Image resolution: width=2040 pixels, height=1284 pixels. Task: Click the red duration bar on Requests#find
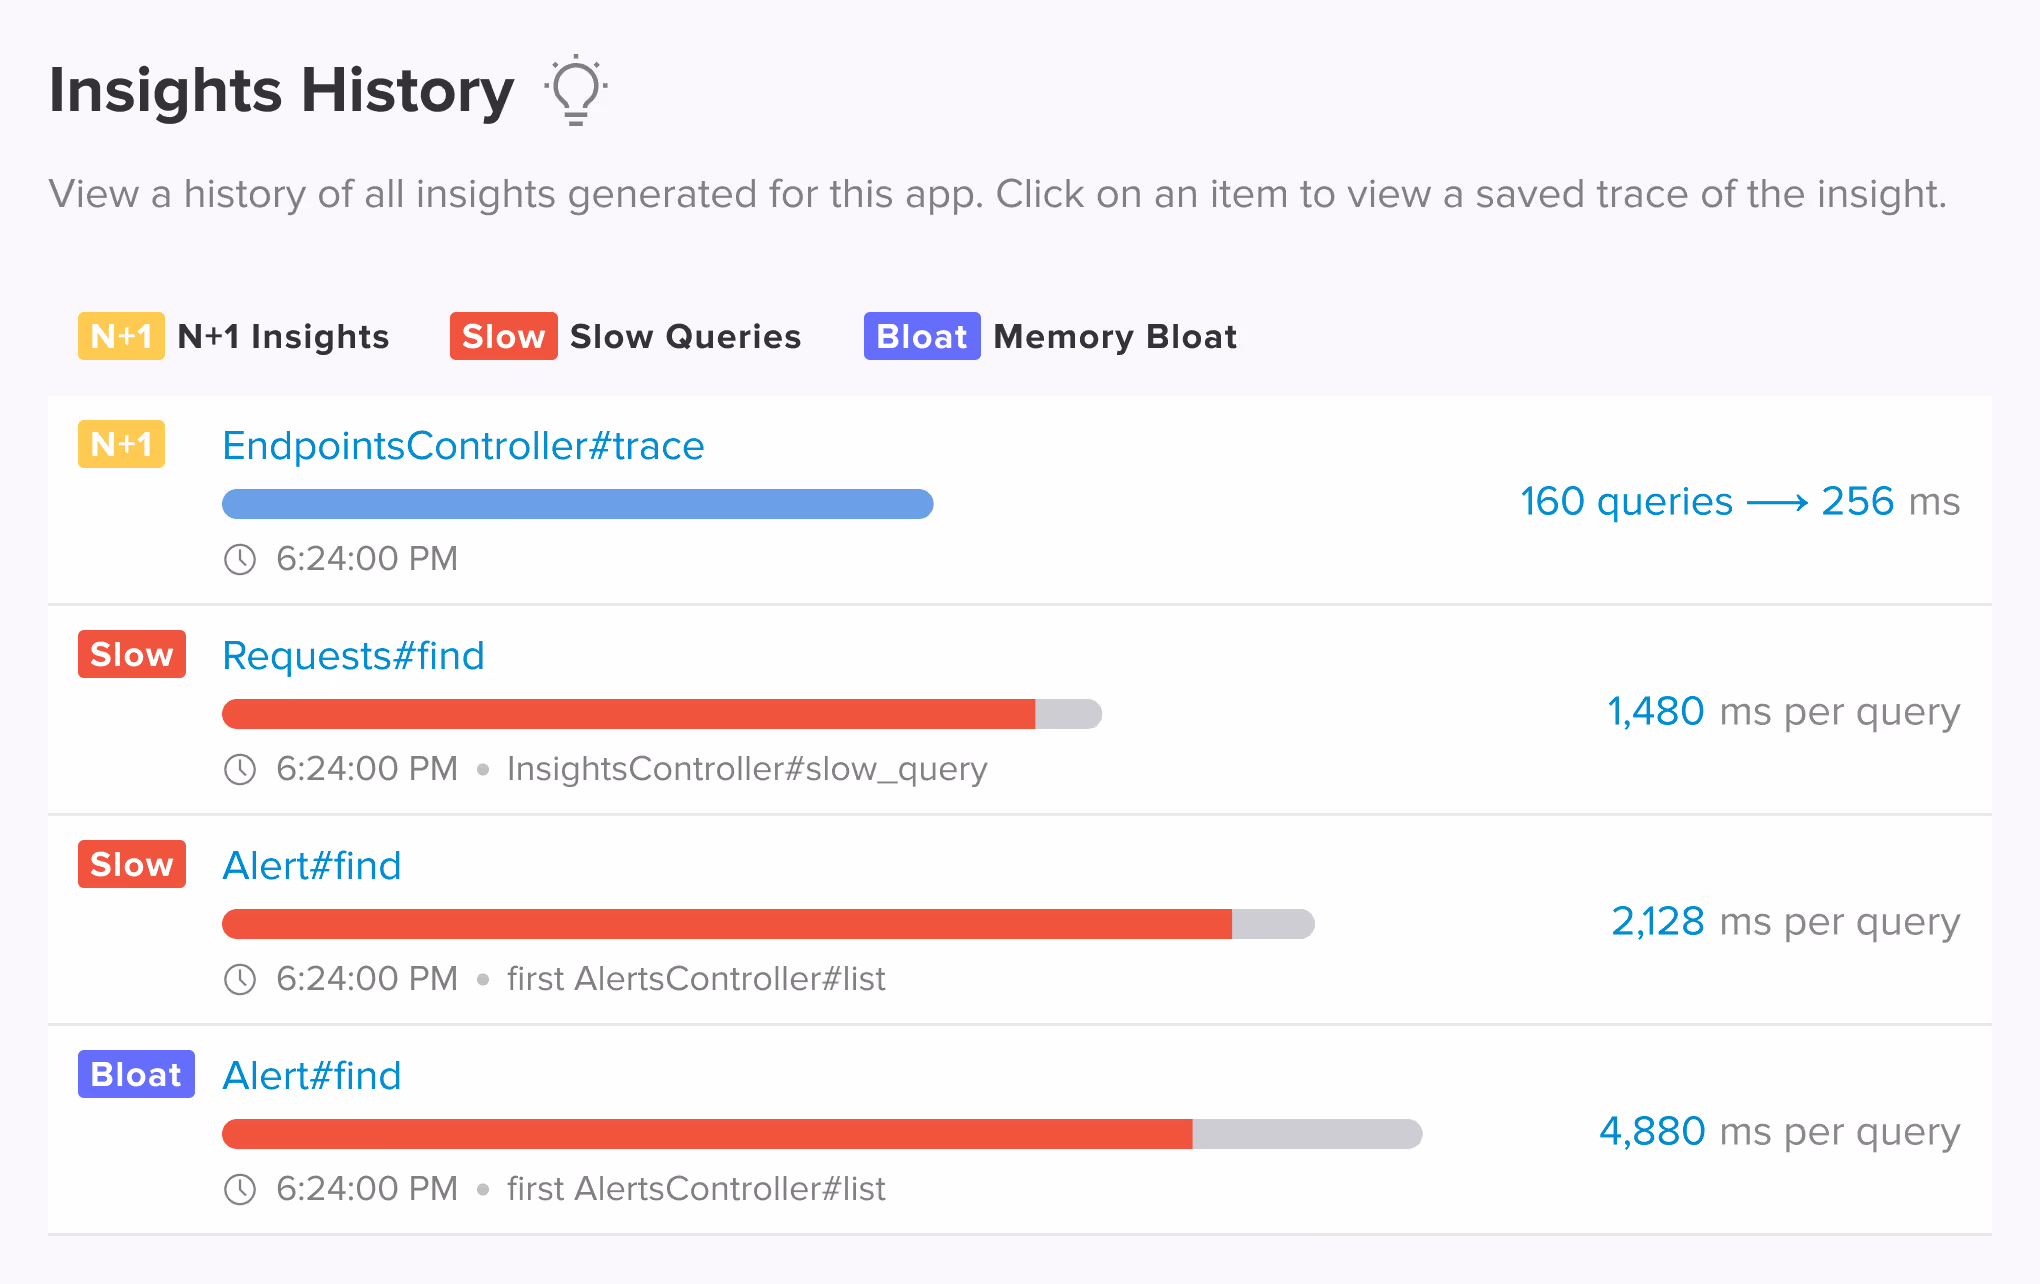click(630, 713)
